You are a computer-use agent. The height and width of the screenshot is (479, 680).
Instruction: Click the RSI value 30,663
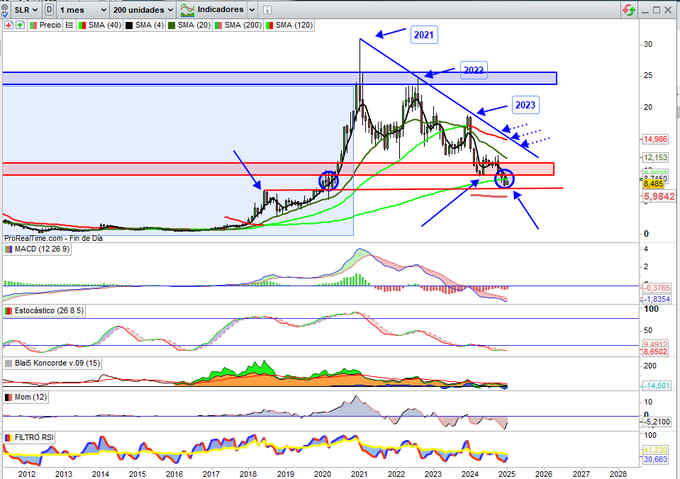coord(655,459)
